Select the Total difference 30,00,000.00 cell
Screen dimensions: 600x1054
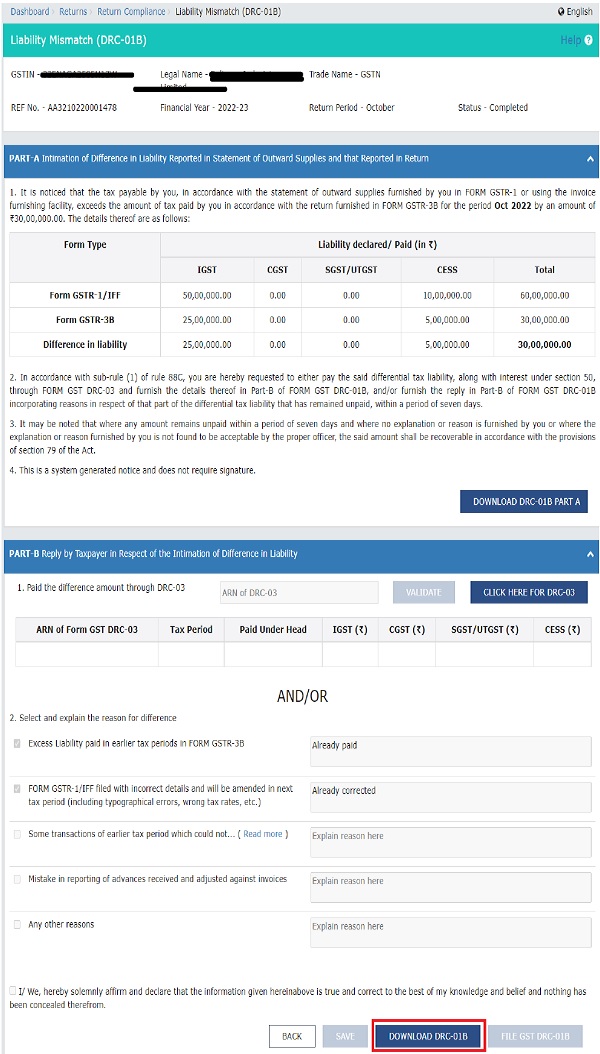tap(544, 345)
